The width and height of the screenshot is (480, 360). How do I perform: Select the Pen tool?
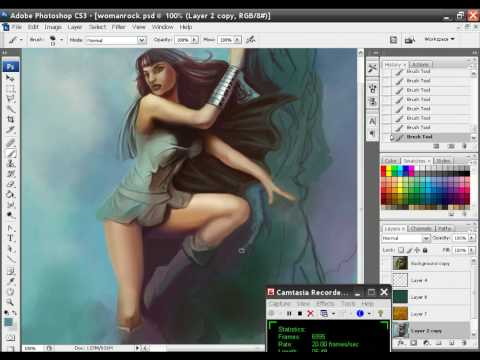[x=10, y=228]
